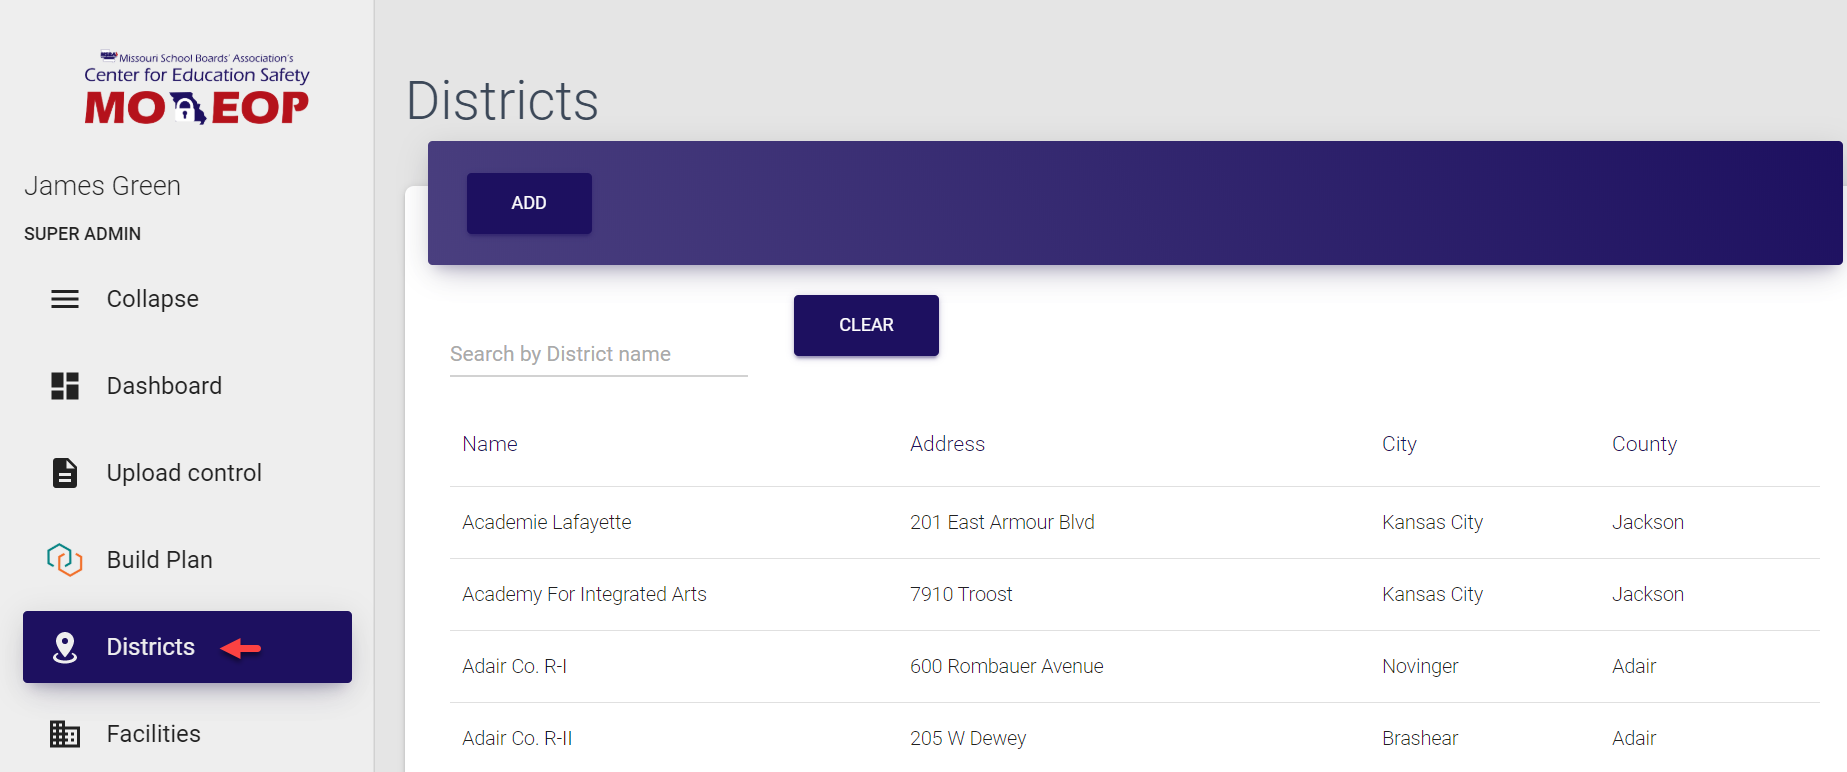Screen dimensions: 1847x772
Task: Select the Academie Lafayette district row
Action: [547, 522]
